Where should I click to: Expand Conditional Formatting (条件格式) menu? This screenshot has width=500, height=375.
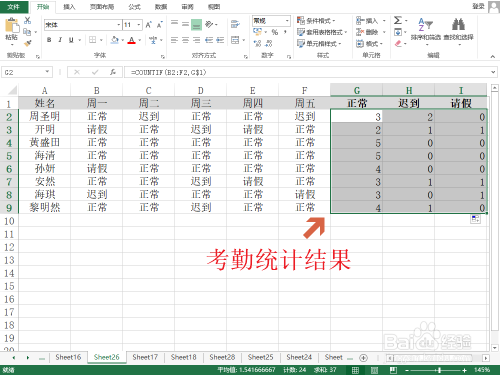[x=316, y=21]
